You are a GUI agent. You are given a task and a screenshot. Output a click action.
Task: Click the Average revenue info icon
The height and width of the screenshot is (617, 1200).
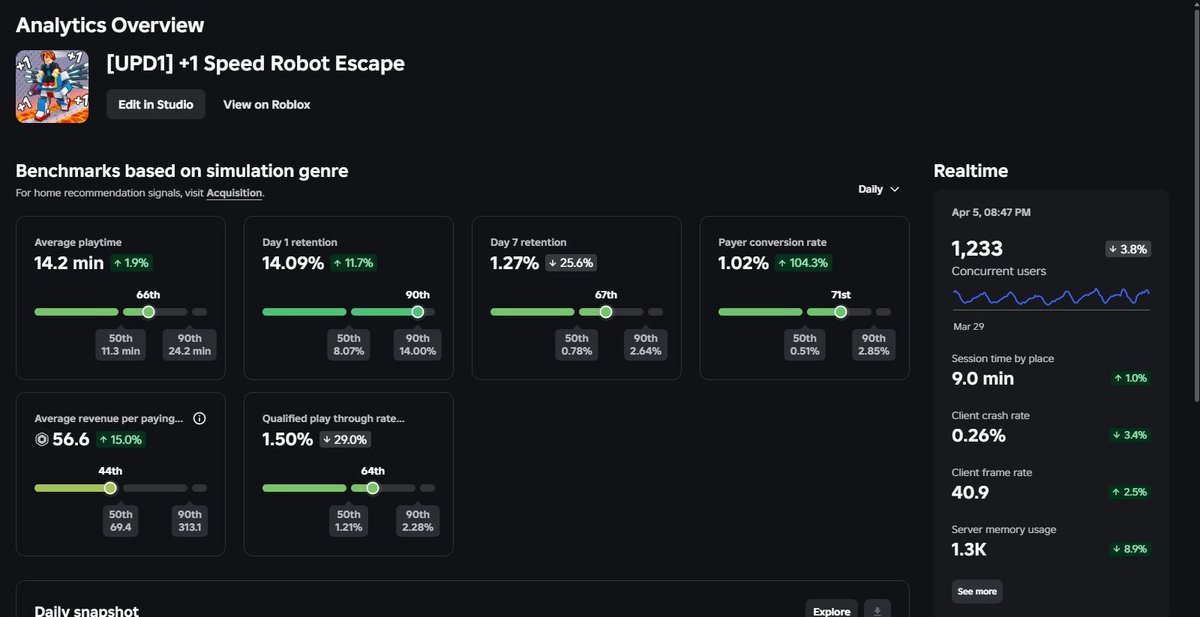[199, 419]
